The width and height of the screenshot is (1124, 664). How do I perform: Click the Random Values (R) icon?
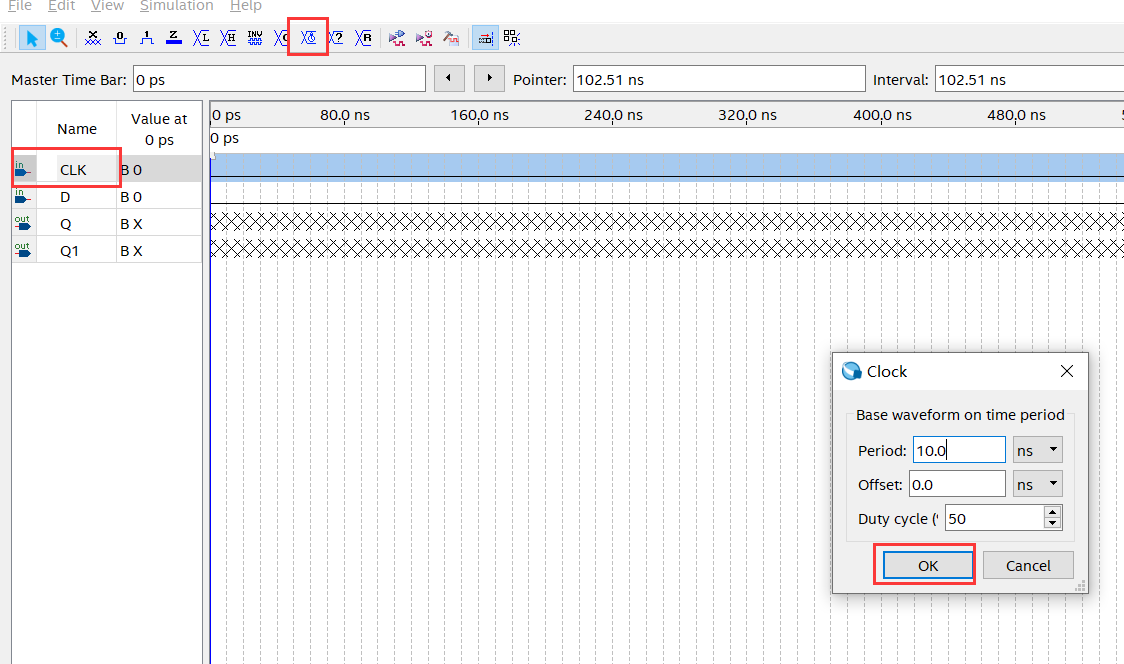(363, 38)
